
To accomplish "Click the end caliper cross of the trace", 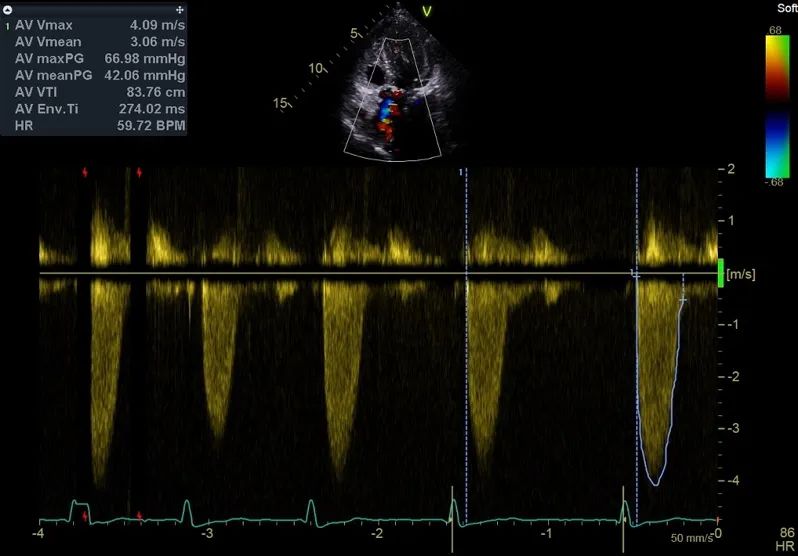I will (x=683, y=299).
